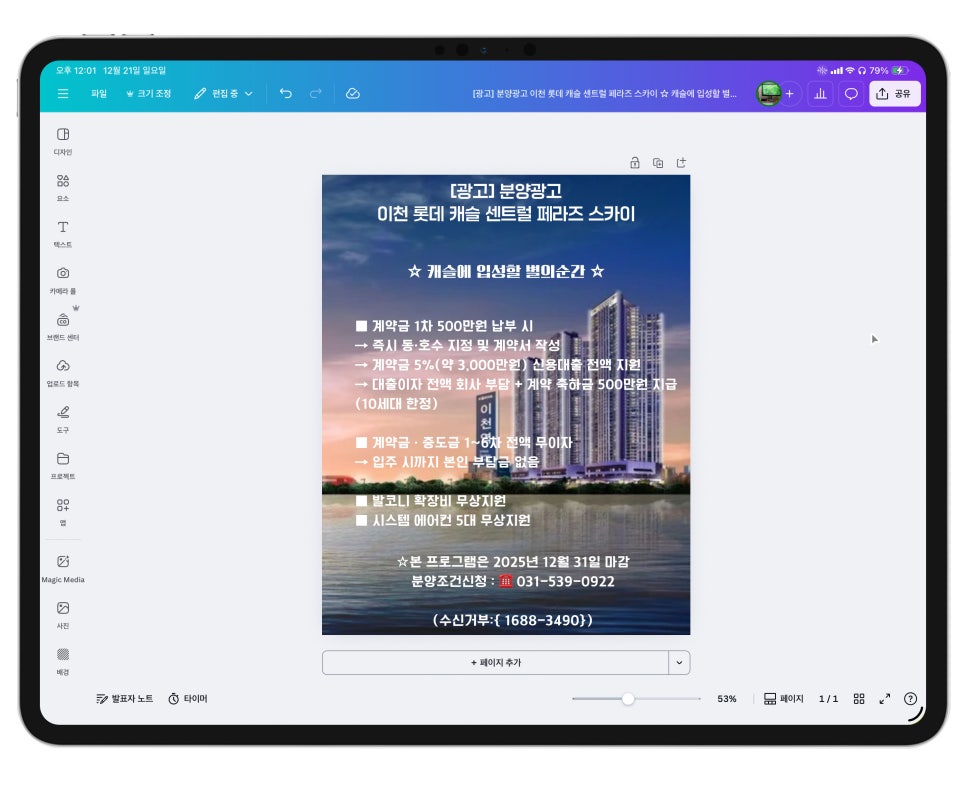The height and width of the screenshot is (785, 966).
Task: Select the title text 이천 롯데 캐슬 센트럴 페라즈 스카이
Action: (506, 214)
